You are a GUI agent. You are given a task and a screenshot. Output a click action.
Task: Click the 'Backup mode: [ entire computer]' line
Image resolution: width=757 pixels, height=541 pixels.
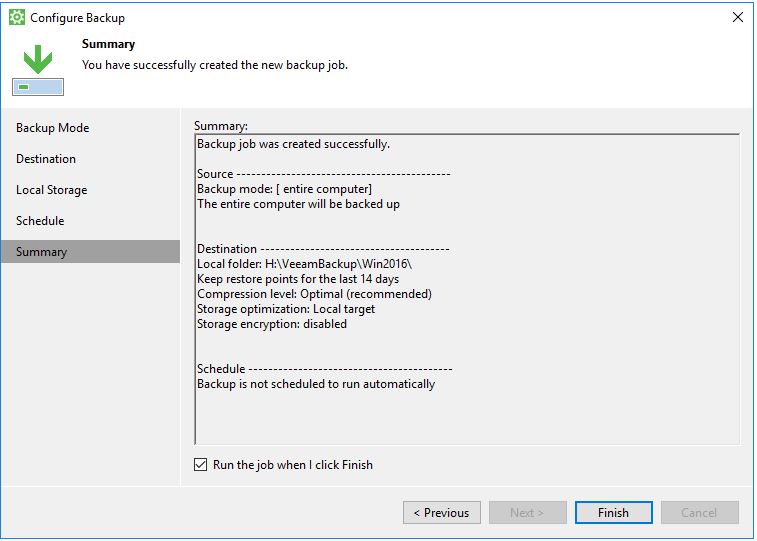pos(284,189)
